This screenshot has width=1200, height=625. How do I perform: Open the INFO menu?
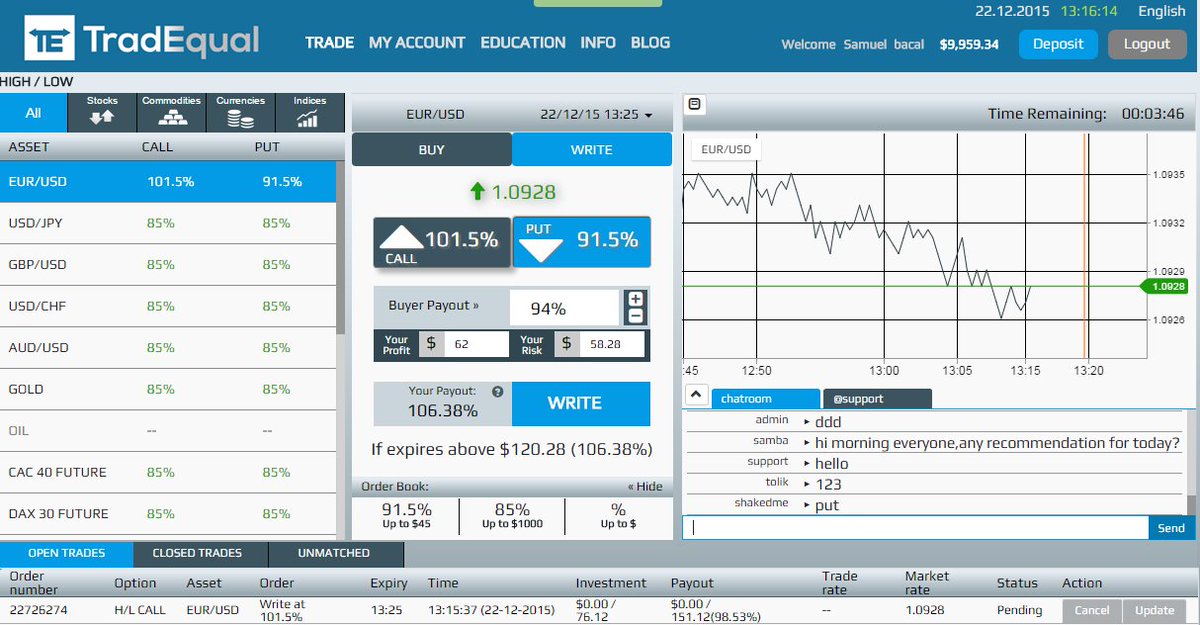pyautogui.click(x=598, y=43)
